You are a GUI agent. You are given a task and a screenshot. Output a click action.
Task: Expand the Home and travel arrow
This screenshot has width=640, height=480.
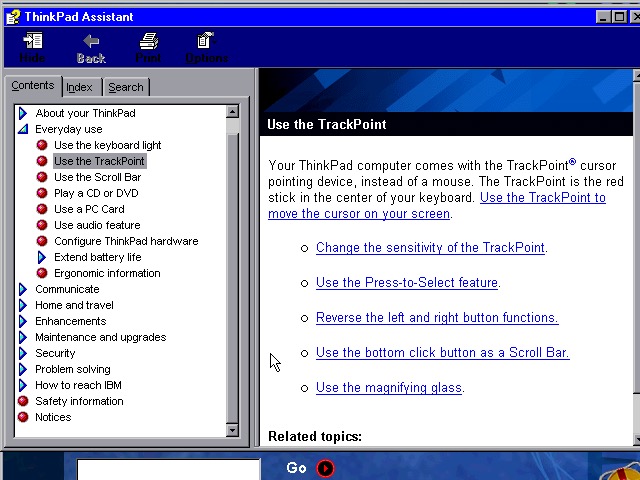click(23, 305)
